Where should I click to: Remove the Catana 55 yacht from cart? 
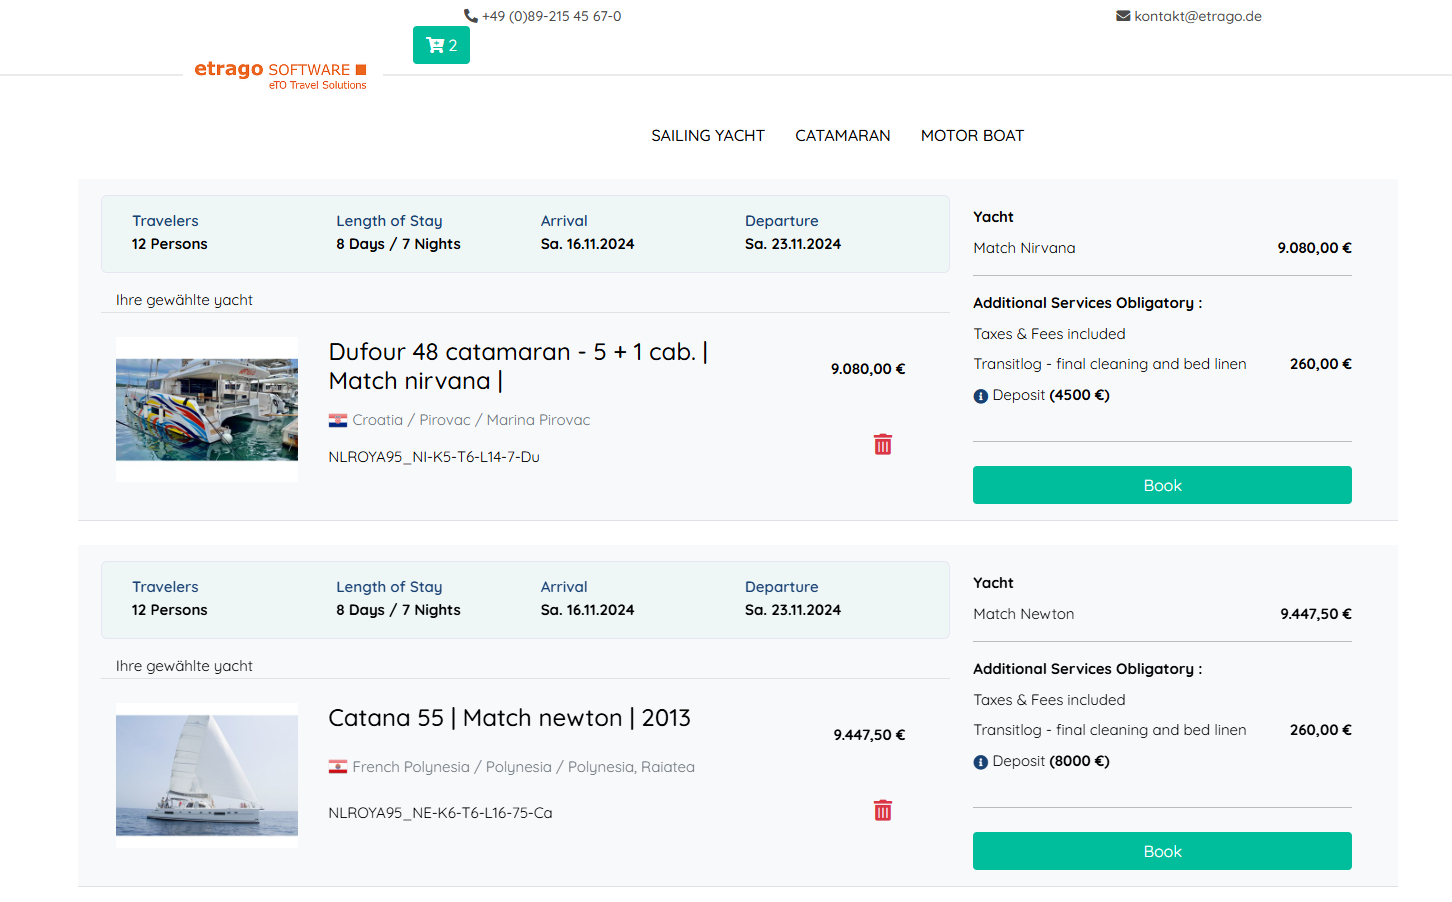click(x=882, y=811)
